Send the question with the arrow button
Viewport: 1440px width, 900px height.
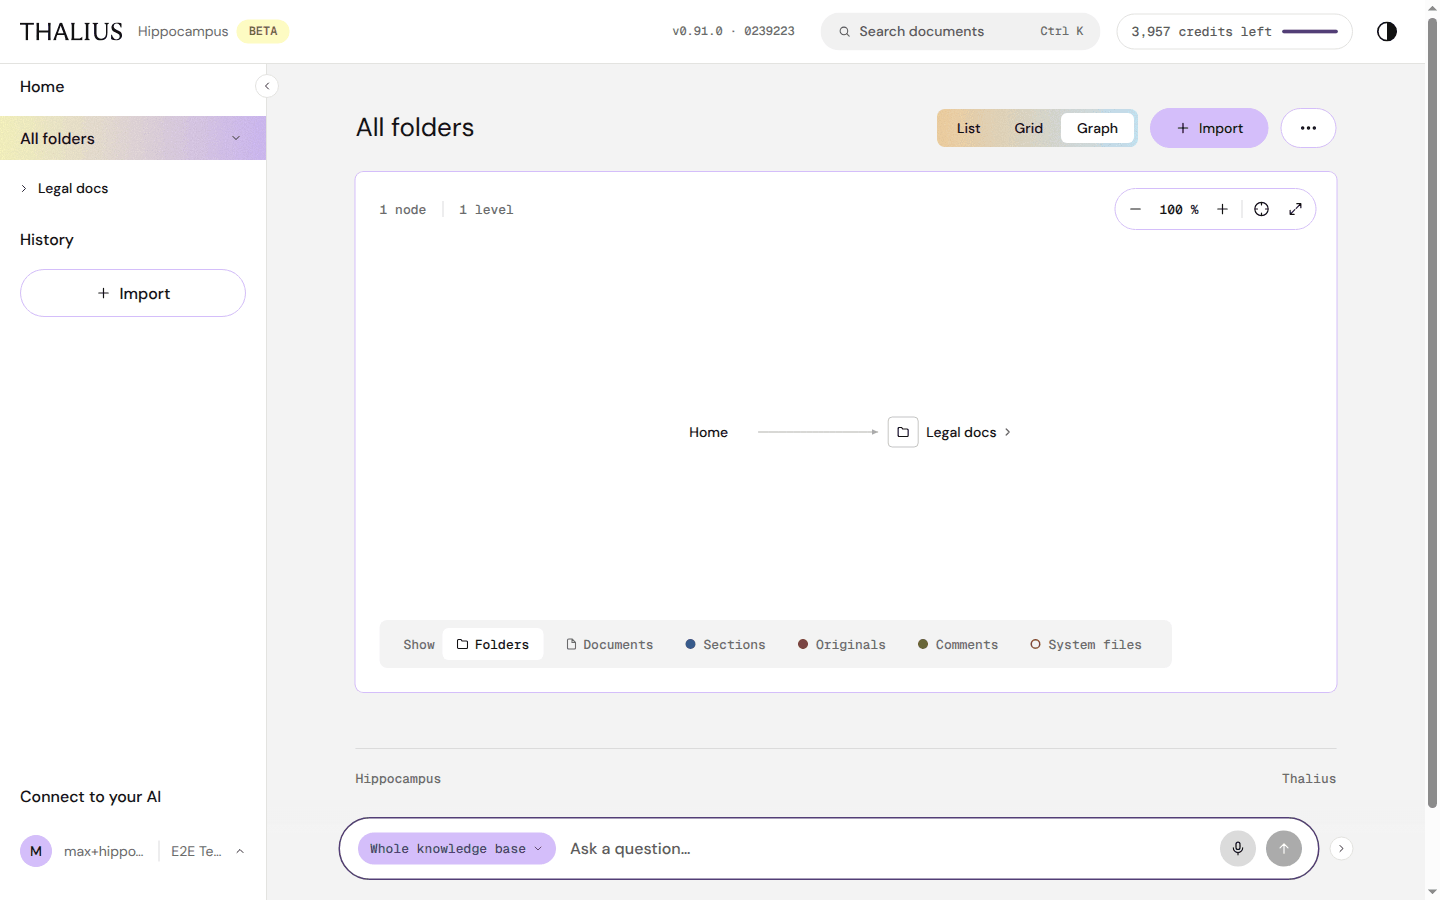pyautogui.click(x=1284, y=849)
